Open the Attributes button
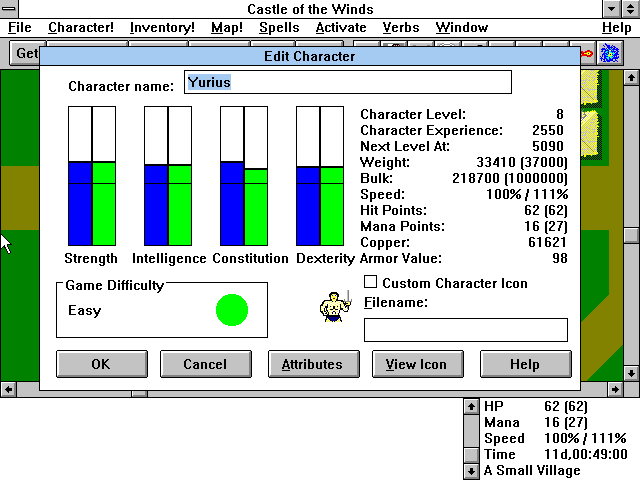The width and height of the screenshot is (640, 480). coord(313,364)
